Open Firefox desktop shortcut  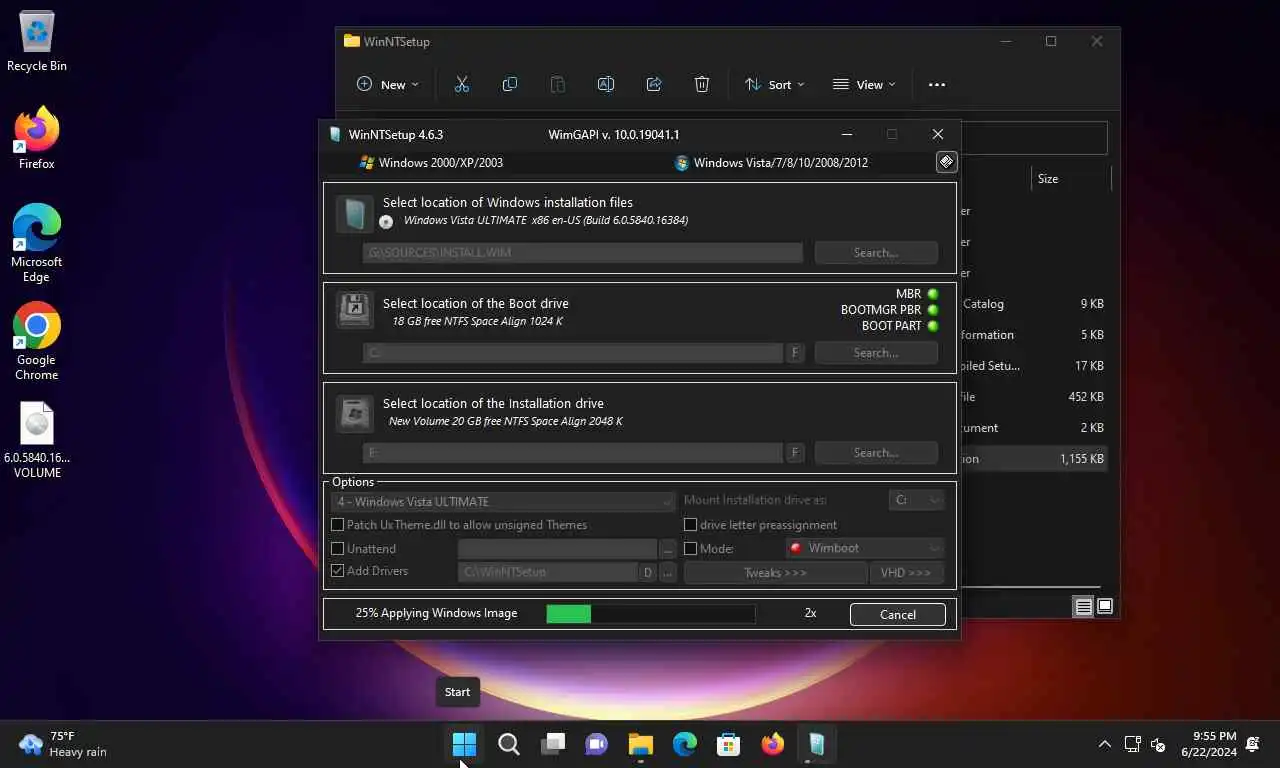[x=37, y=138]
